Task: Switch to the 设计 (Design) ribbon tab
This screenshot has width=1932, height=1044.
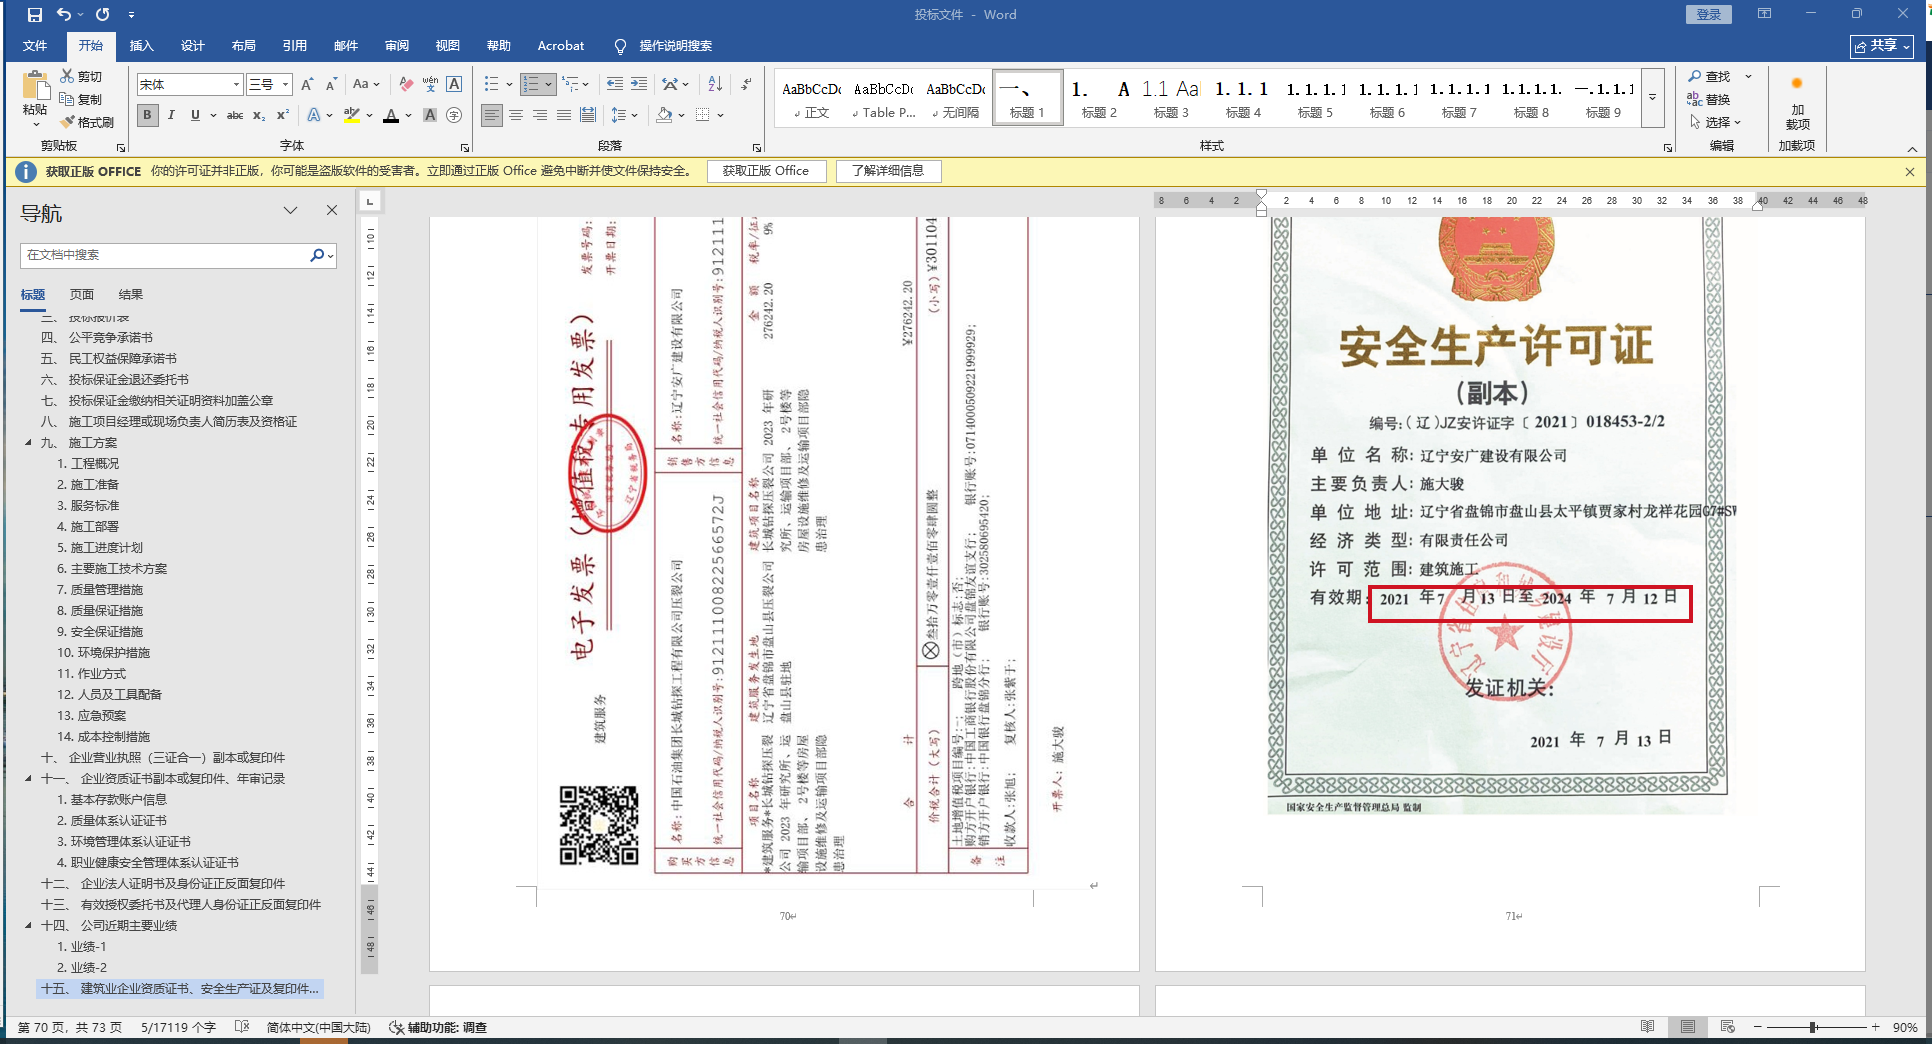Action: click(x=193, y=46)
